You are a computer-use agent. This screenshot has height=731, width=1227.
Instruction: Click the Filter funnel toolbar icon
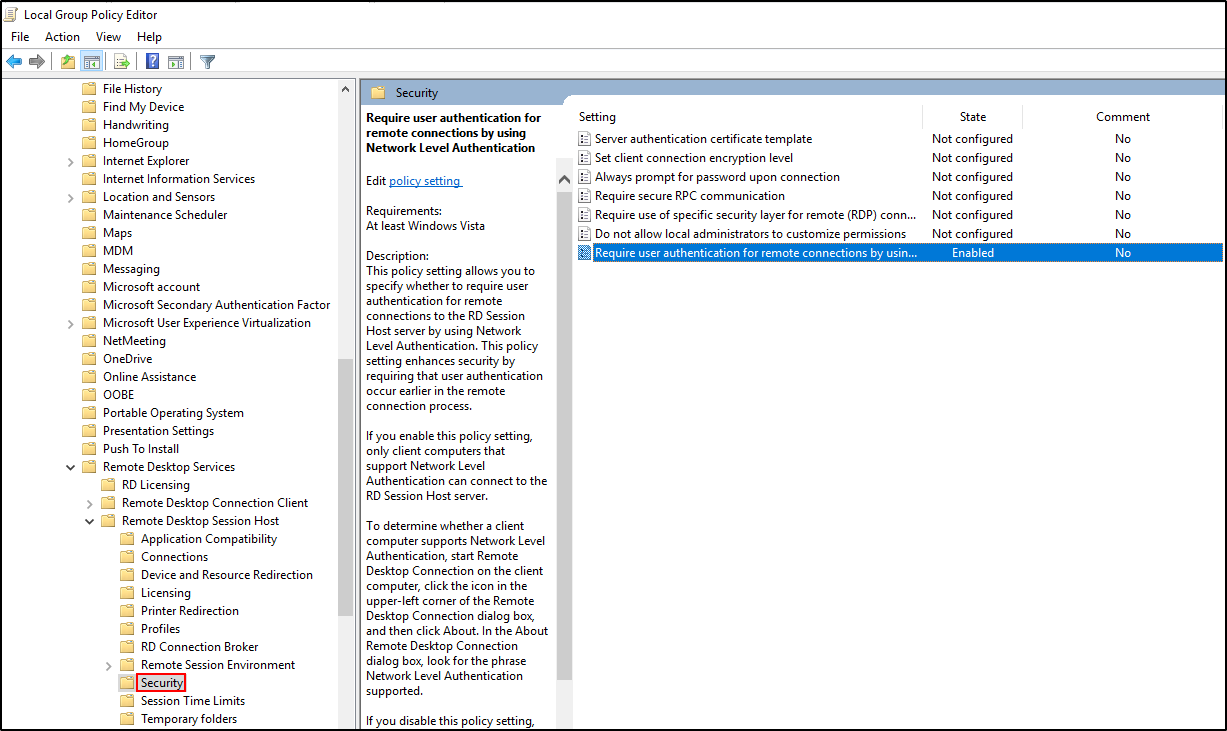[x=207, y=62]
